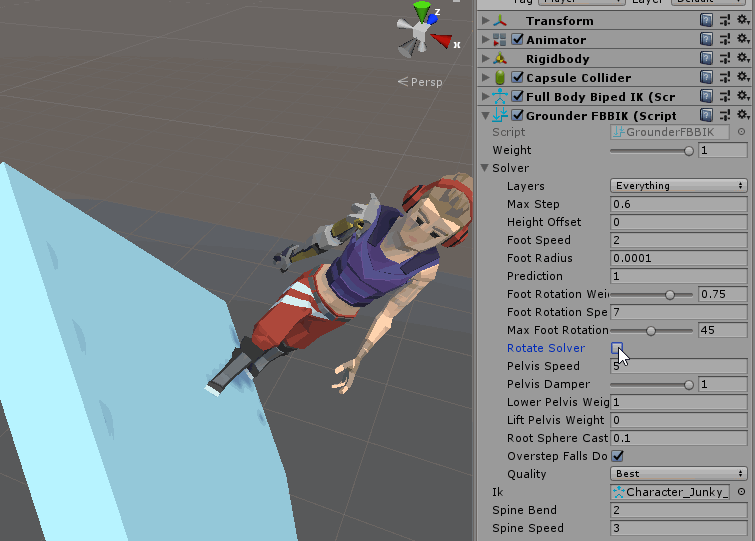
Task: Click the GrounderFBBIK script reference field
Action: point(670,132)
